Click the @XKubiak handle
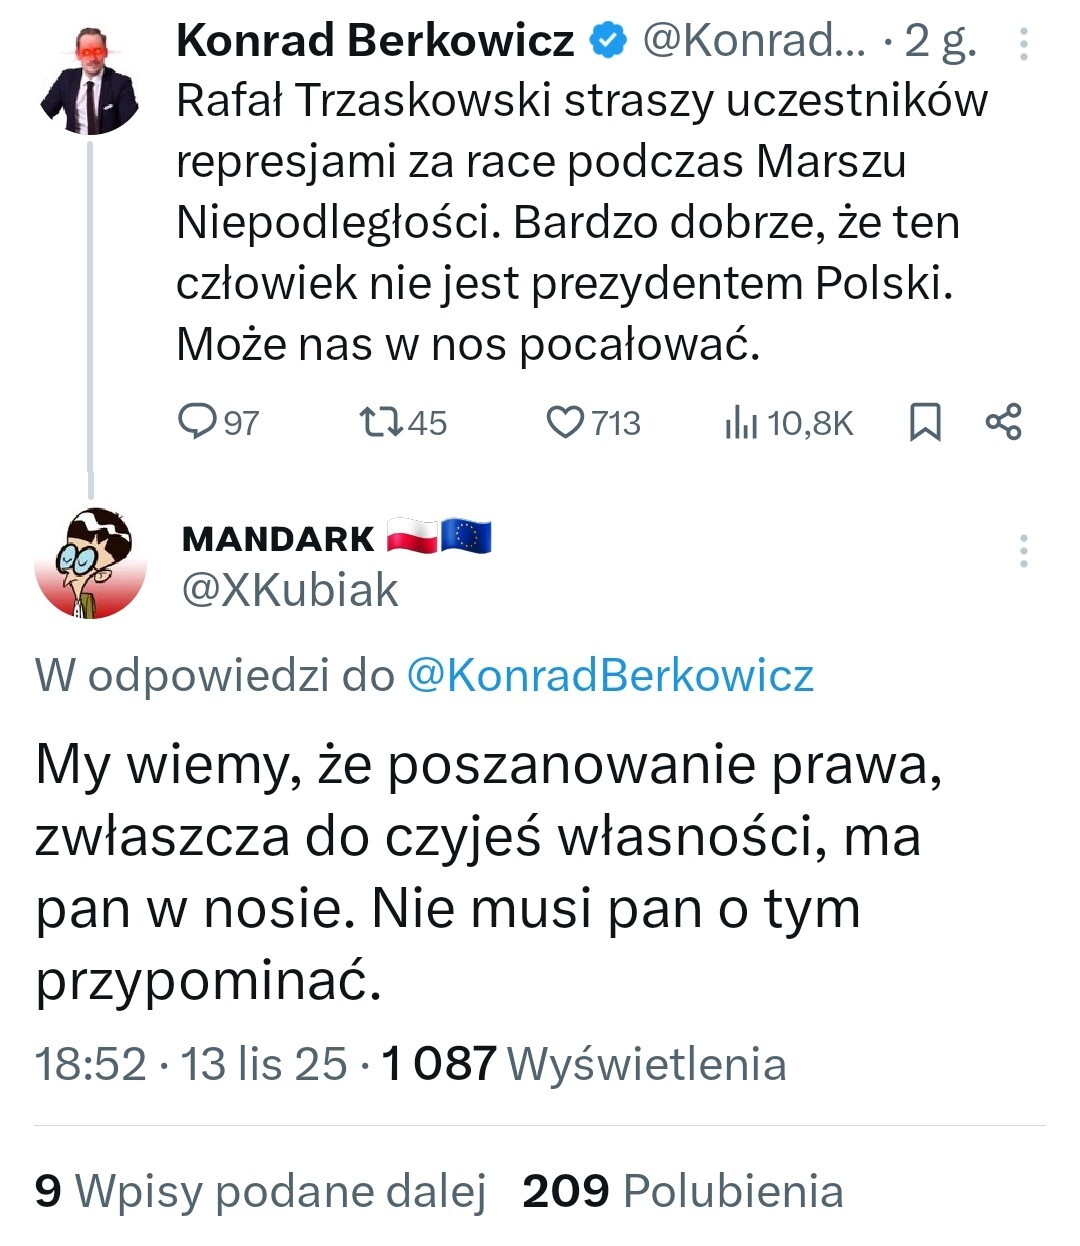 (290, 591)
